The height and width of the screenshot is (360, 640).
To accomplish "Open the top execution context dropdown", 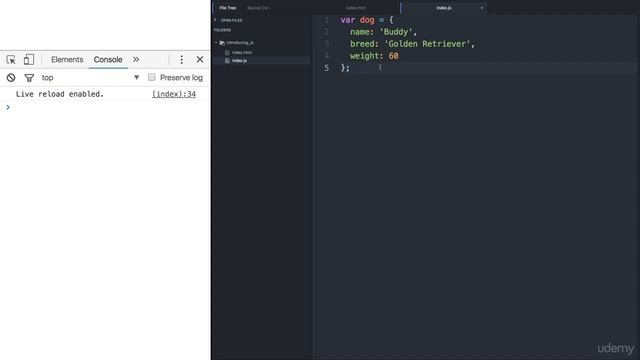I will [x=90, y=78].
